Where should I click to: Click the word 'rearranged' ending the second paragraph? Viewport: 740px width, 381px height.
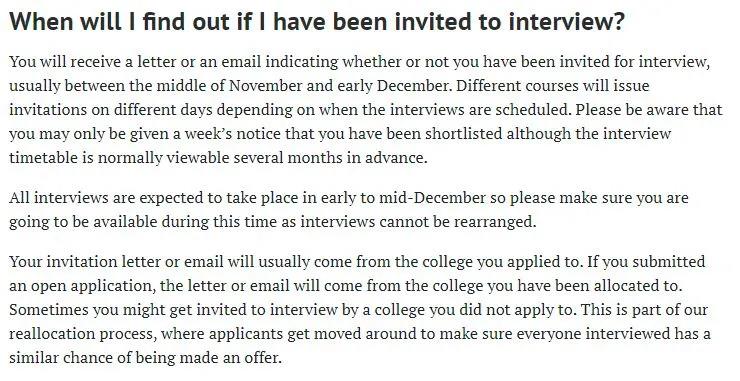pyautogui.click(x=494, y=221)
